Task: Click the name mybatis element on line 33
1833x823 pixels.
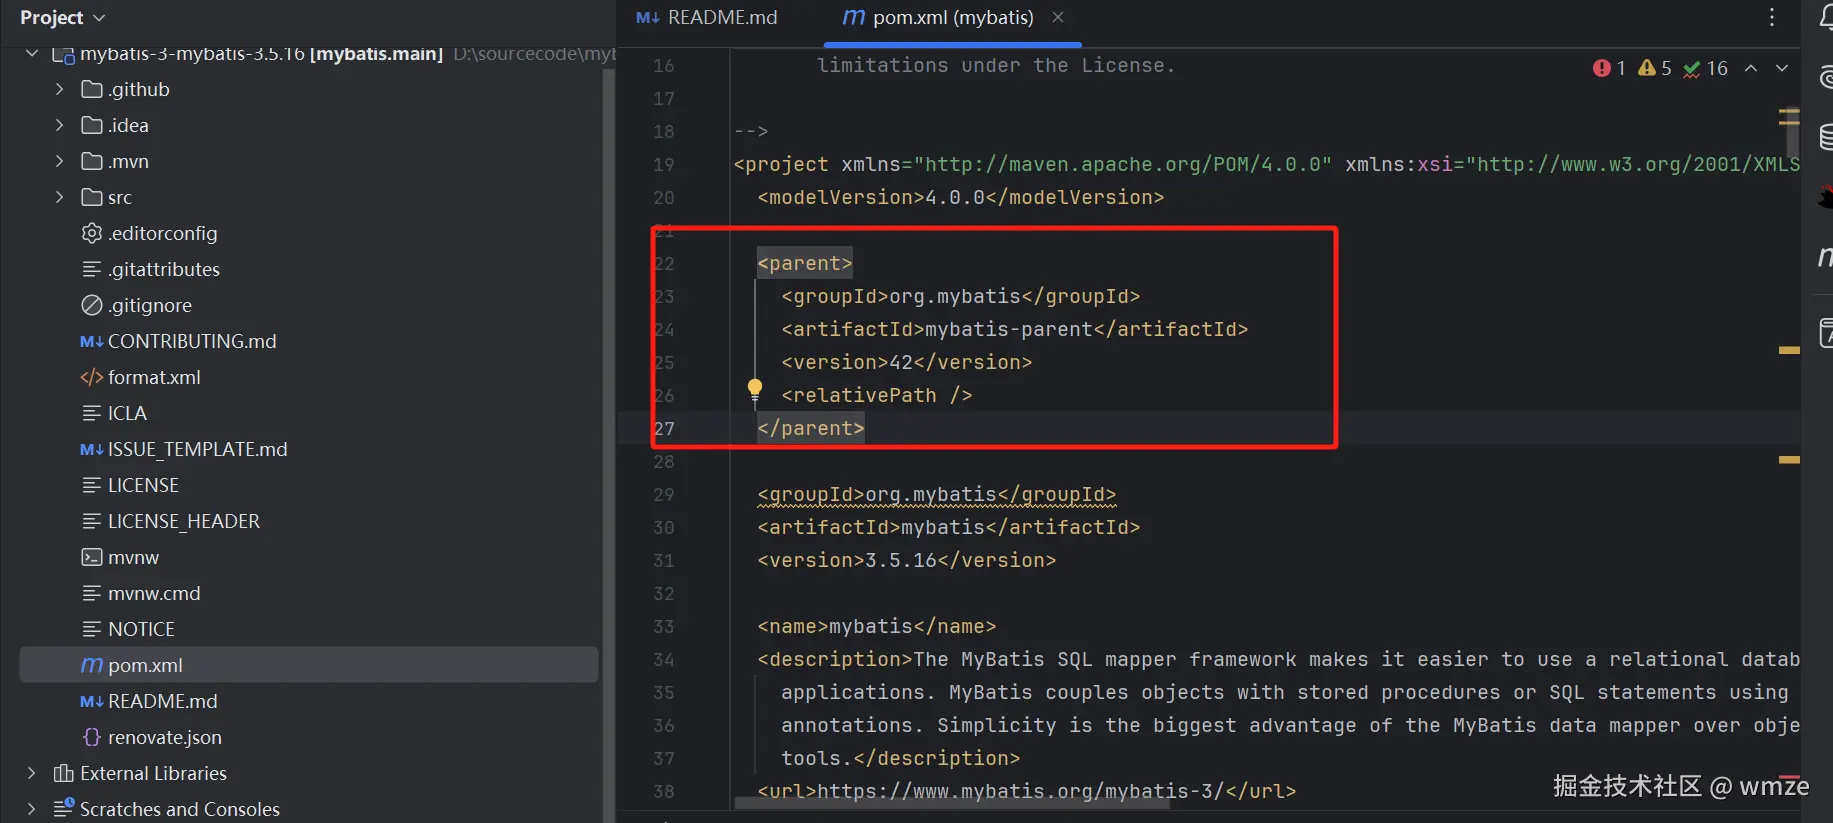Action: (x=877, y=626)
